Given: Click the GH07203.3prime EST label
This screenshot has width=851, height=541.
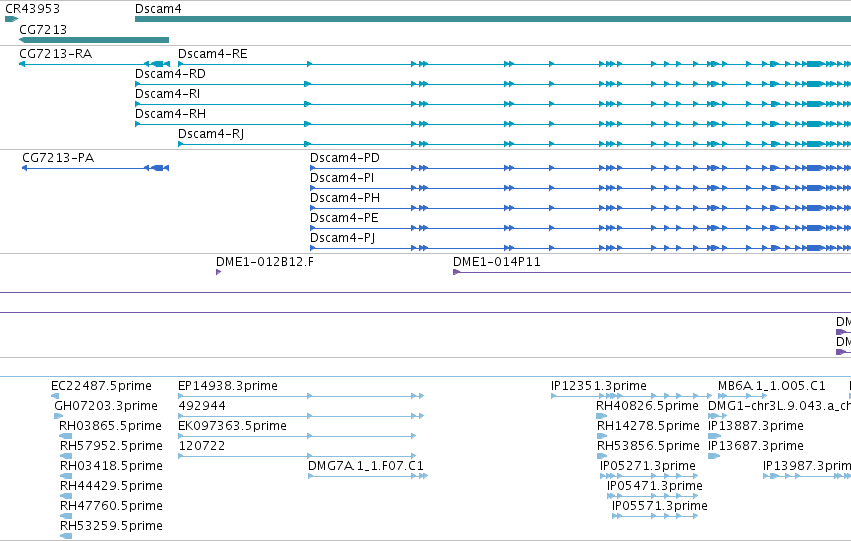Looking at the screenshot, I should tap(106, 406).
